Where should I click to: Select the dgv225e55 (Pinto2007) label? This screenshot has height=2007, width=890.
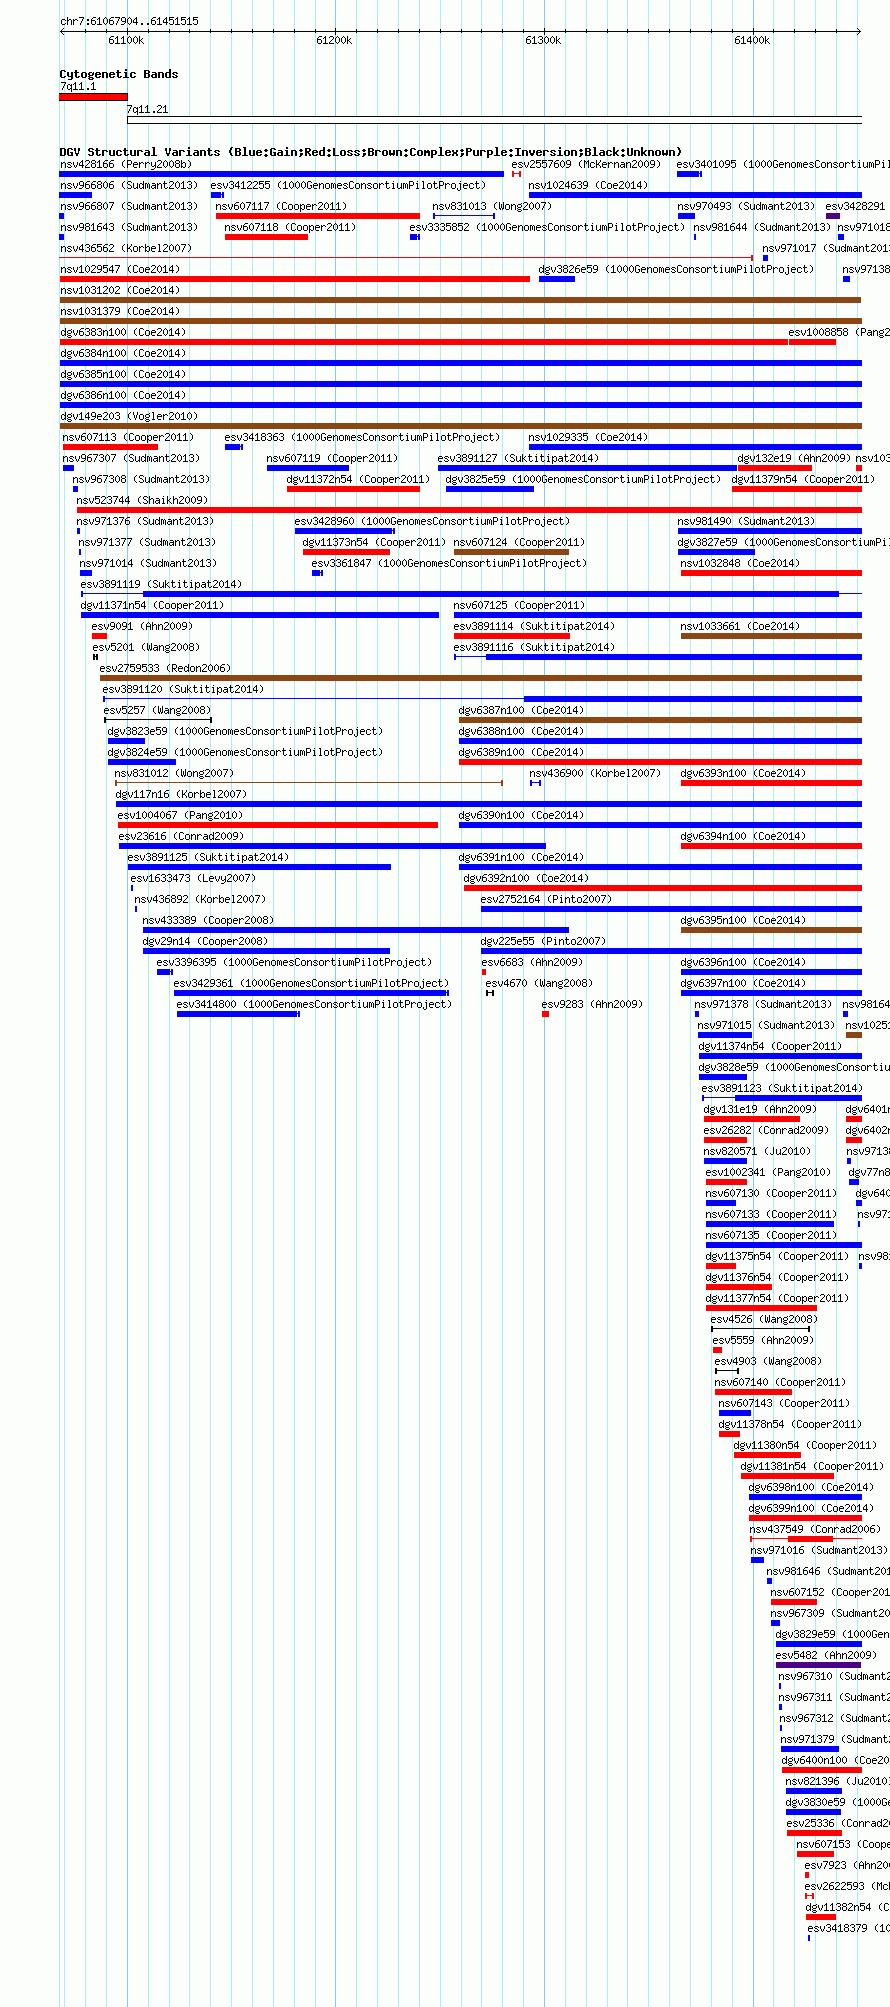[543, 941]
